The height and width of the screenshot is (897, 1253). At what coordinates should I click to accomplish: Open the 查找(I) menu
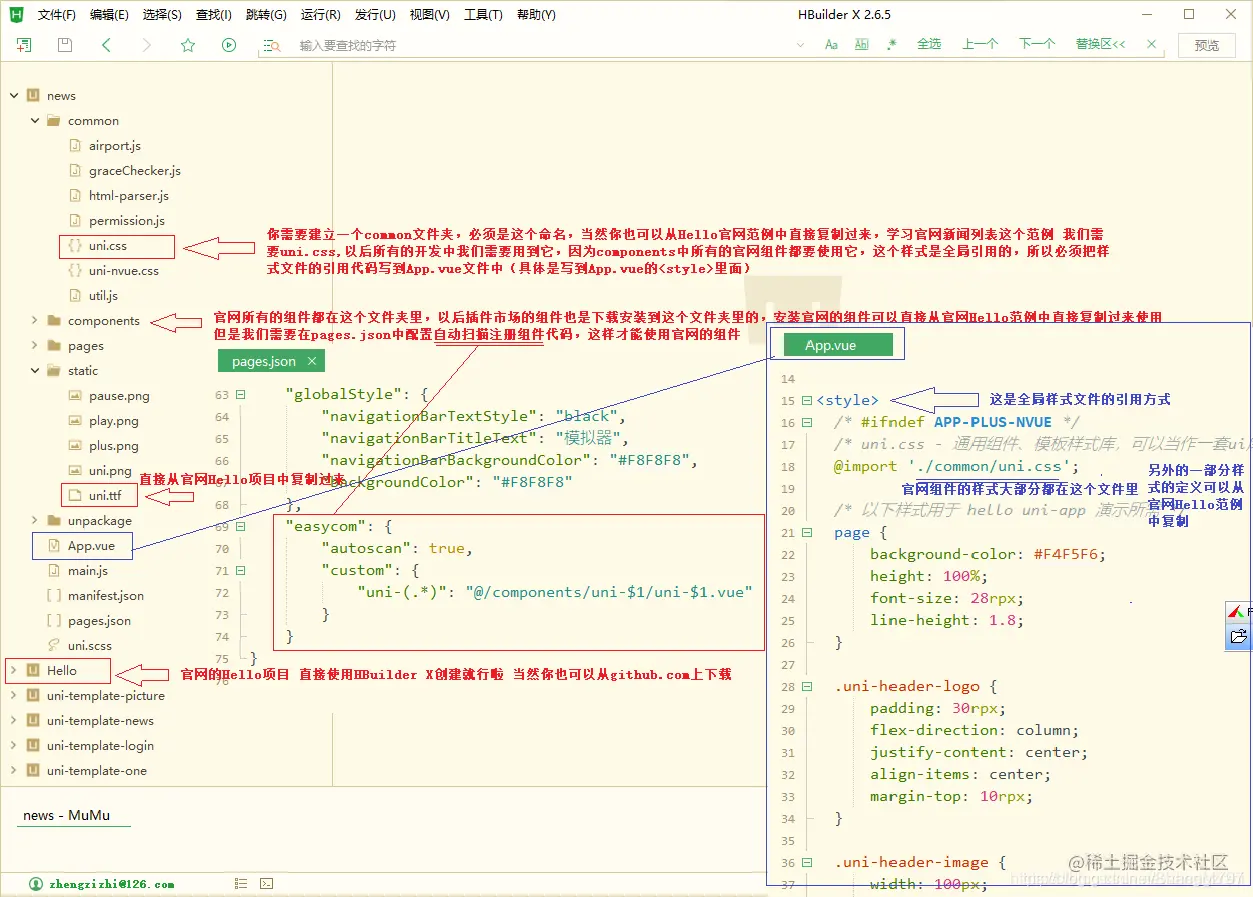point(214,15)
